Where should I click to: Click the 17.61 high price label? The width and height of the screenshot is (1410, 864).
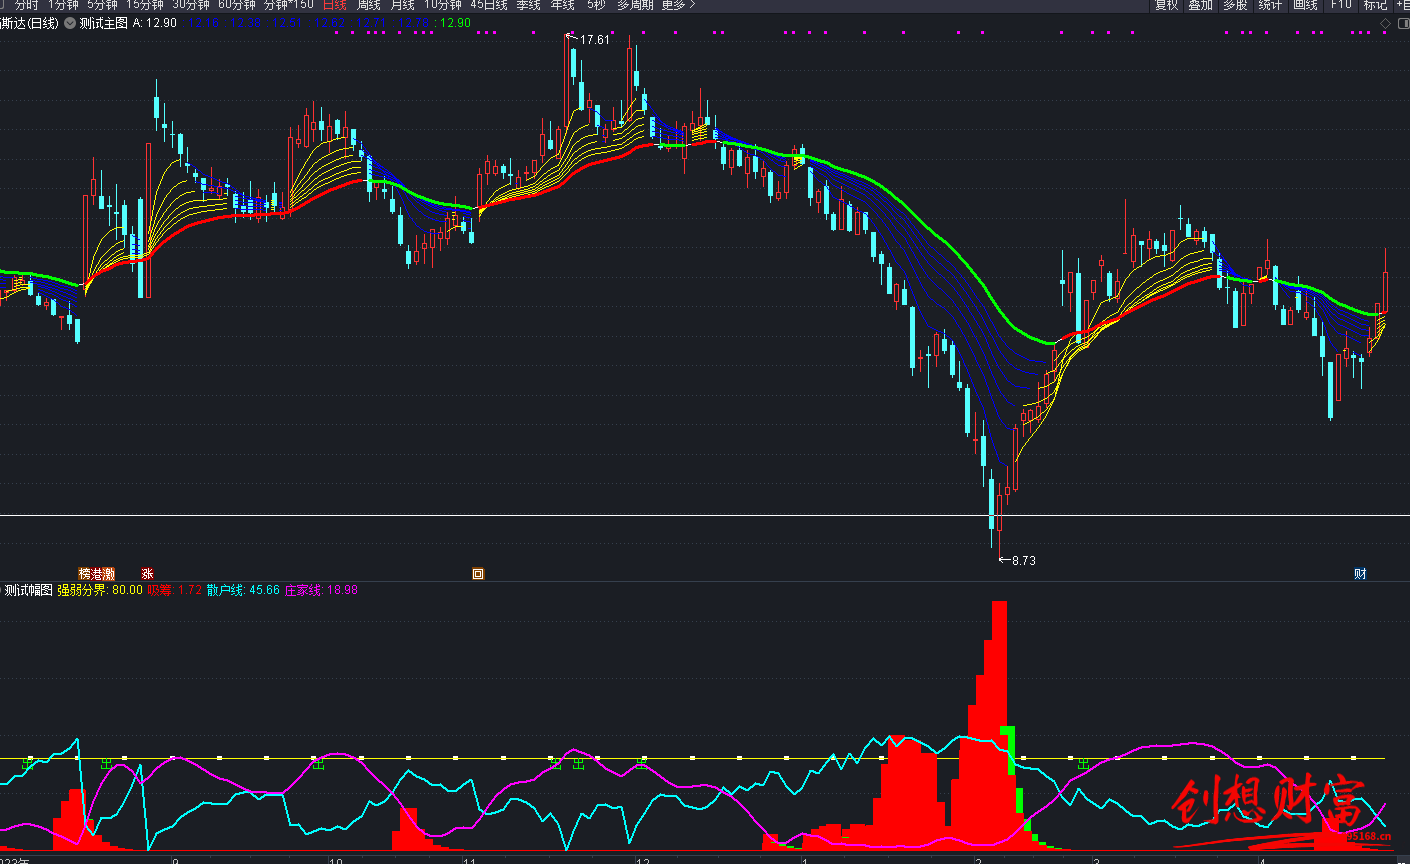pyautogui.click(x=595, y=40)
